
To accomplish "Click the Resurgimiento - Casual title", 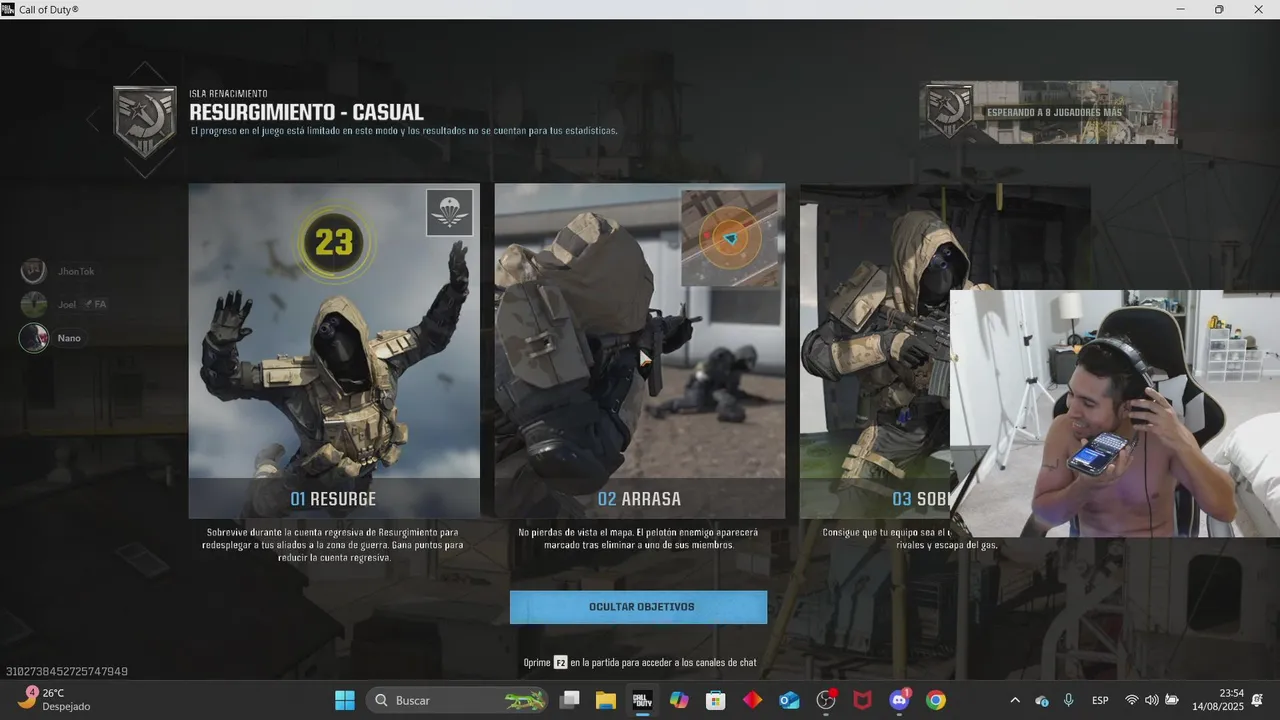I will 306,113.
